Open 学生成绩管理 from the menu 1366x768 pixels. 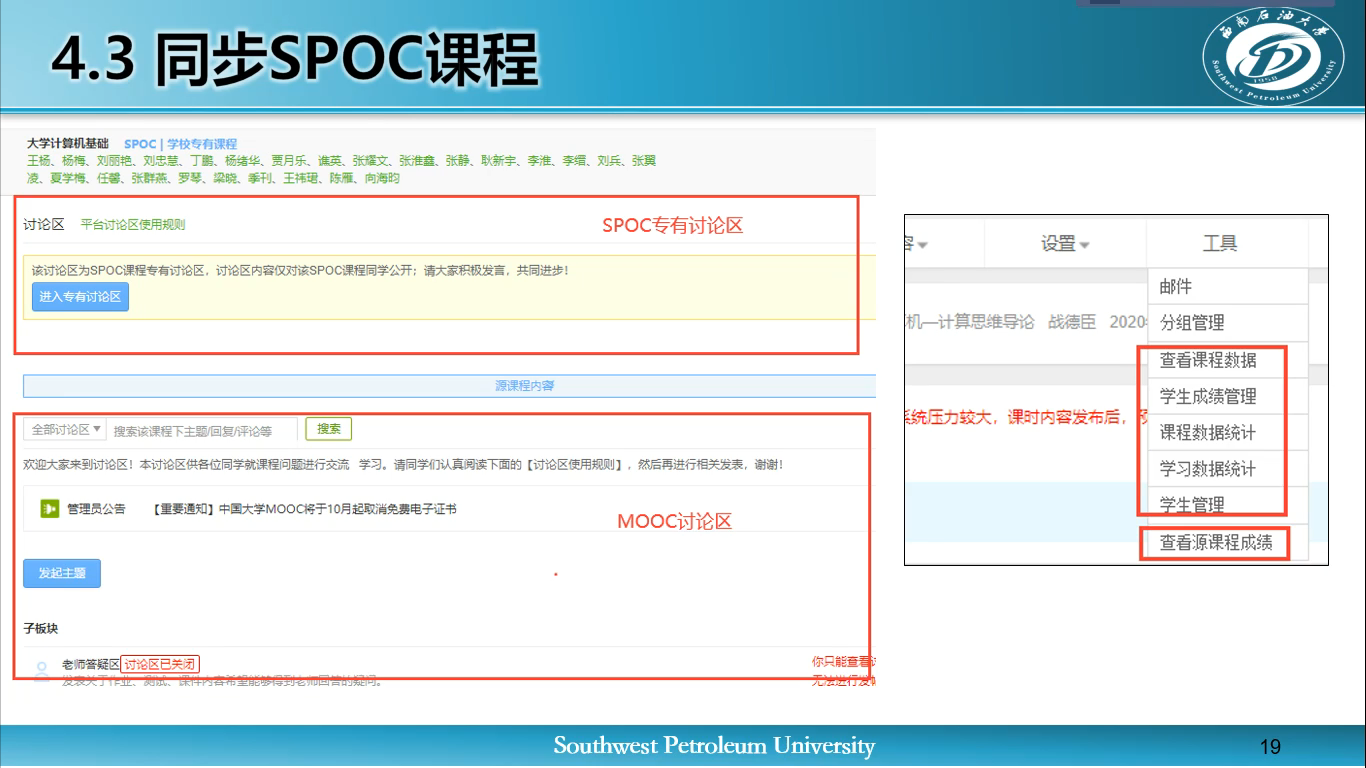1208,396
